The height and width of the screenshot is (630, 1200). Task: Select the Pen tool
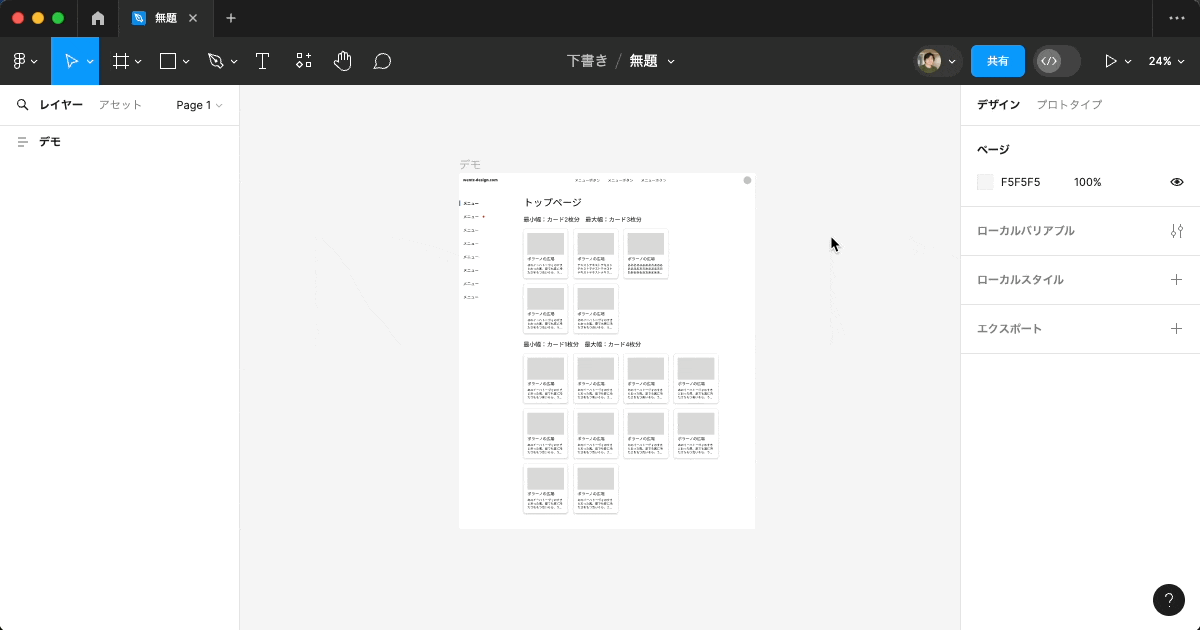pos(215,61)
